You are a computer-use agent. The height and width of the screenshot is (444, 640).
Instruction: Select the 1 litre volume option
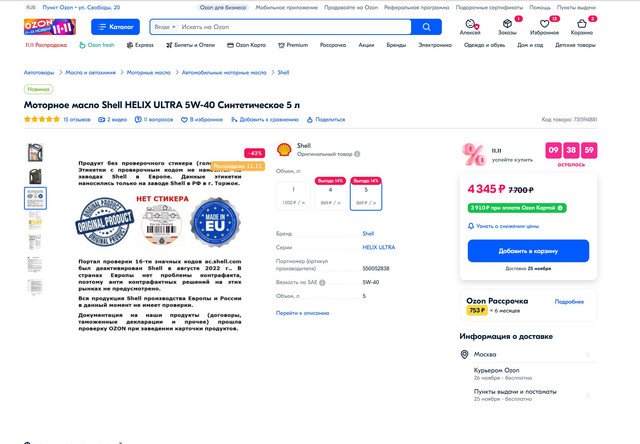point(293,195)
